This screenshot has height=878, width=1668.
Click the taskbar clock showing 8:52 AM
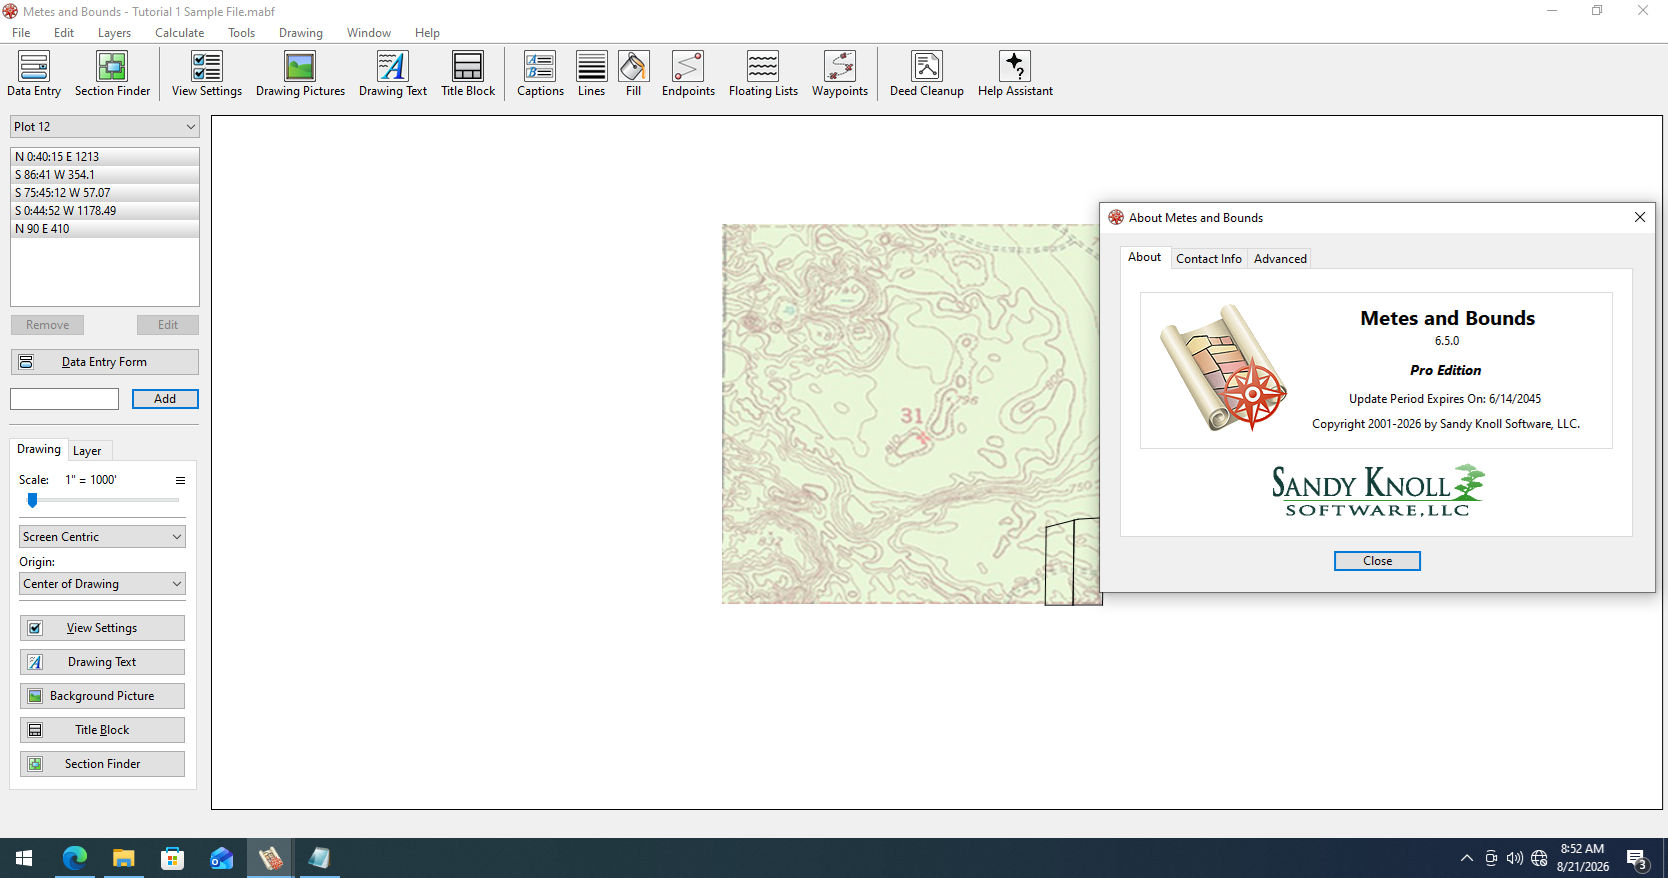1582,858
